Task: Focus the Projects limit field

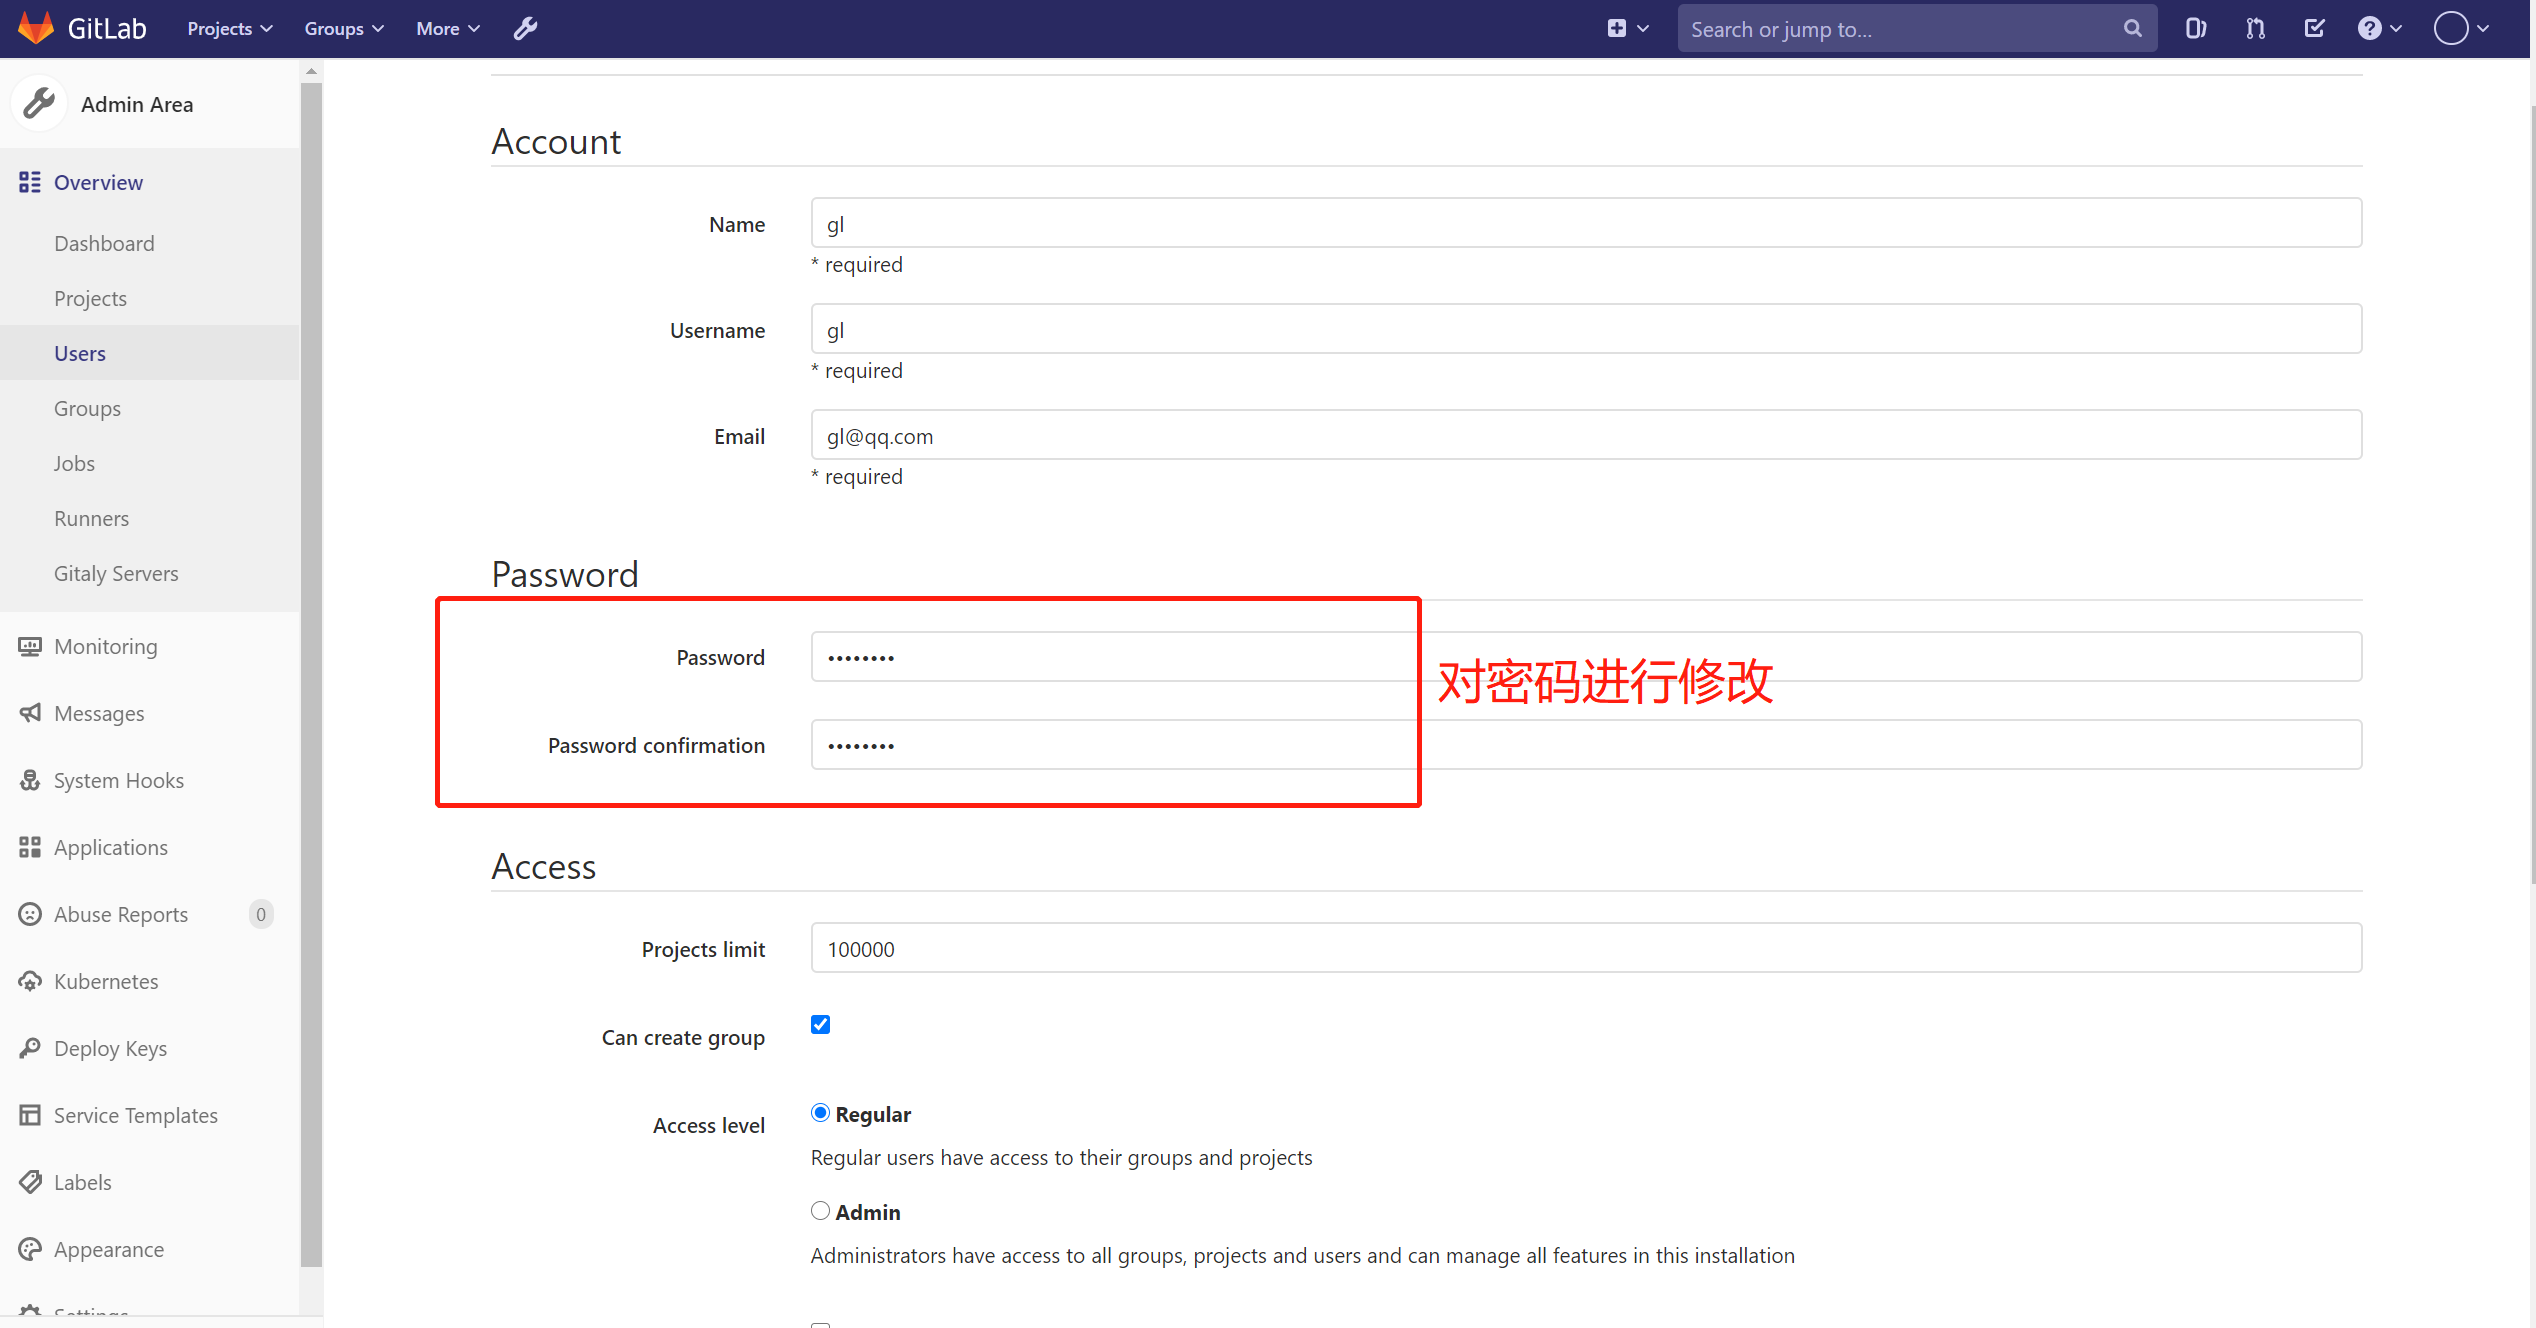Action: [x=1586, y=948]
